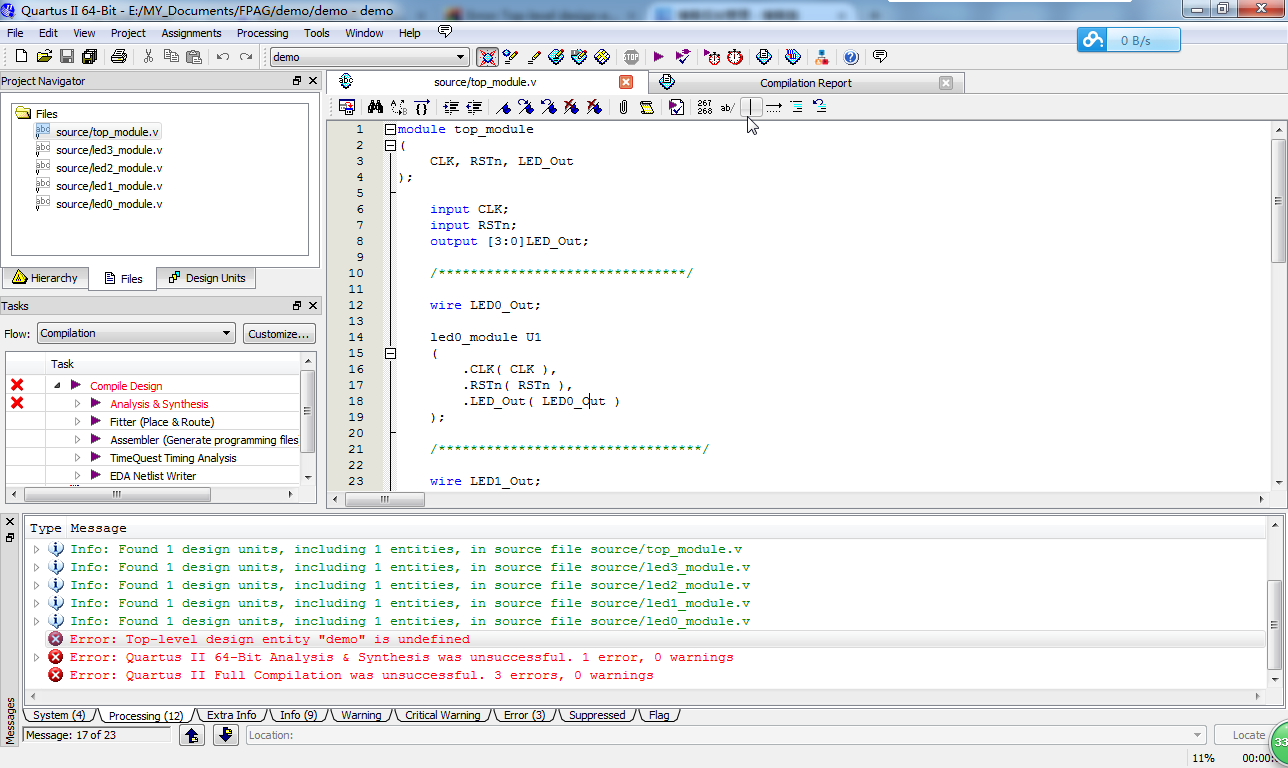Print the current source file

(x=117, y=57)
